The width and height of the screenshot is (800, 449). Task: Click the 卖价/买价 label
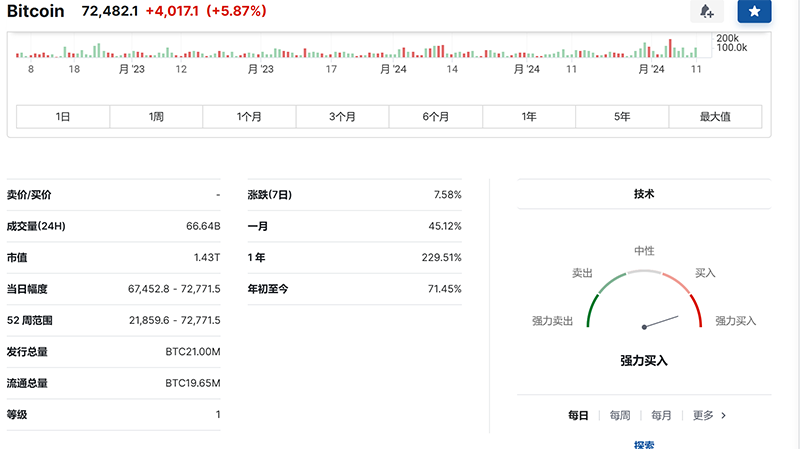pyautogui.click(x=29, y=195)
